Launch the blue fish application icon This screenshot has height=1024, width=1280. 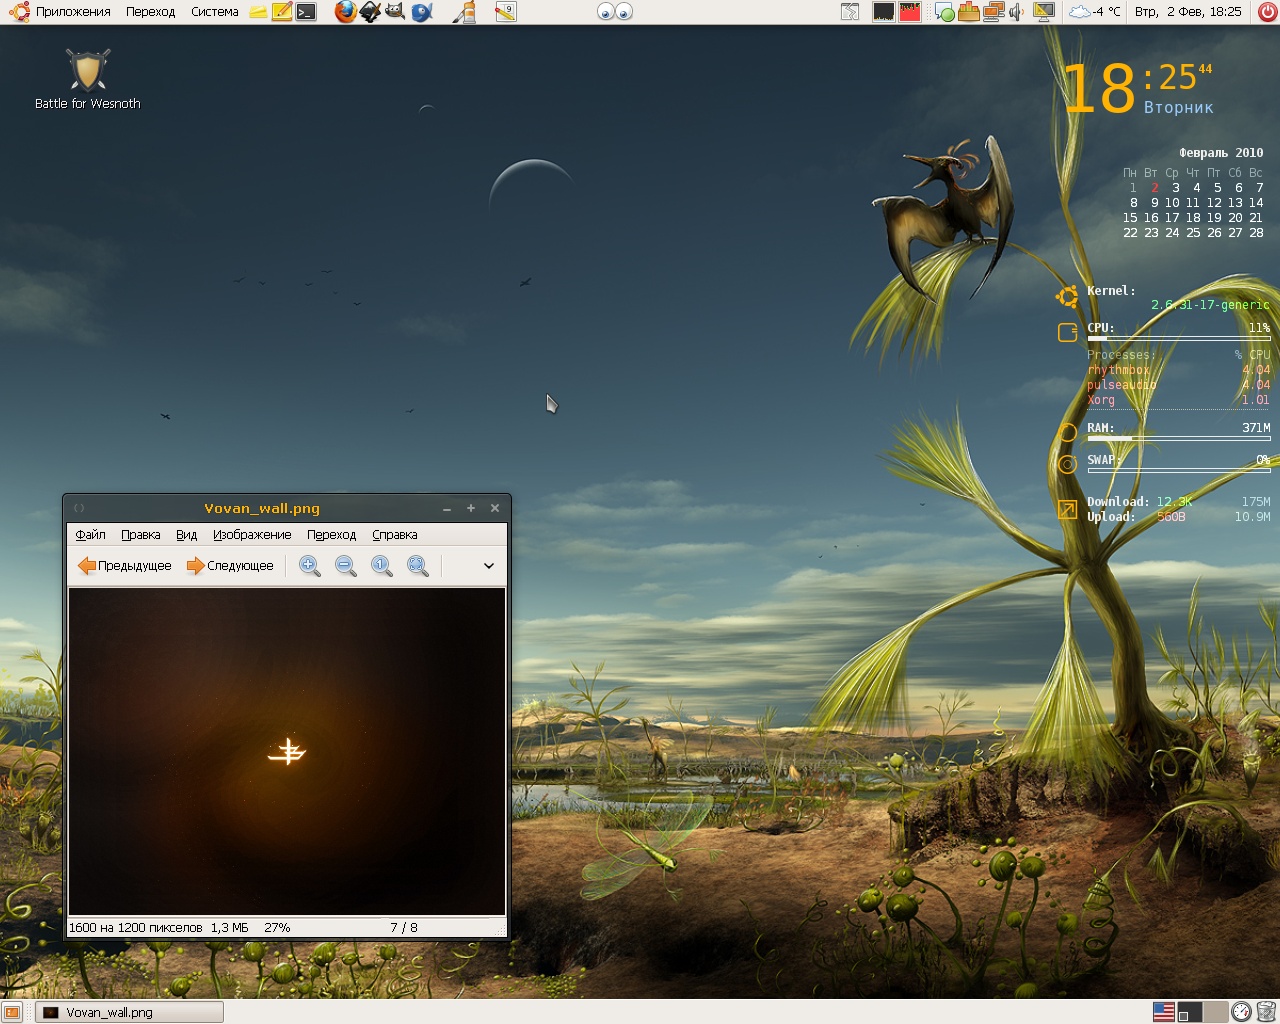coord(422,12)
